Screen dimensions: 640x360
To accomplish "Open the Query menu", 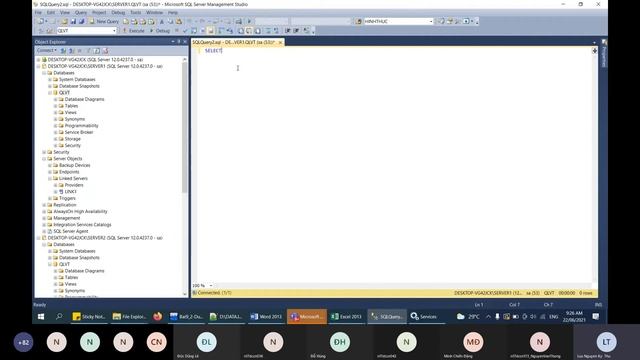I will pos(81,13).
